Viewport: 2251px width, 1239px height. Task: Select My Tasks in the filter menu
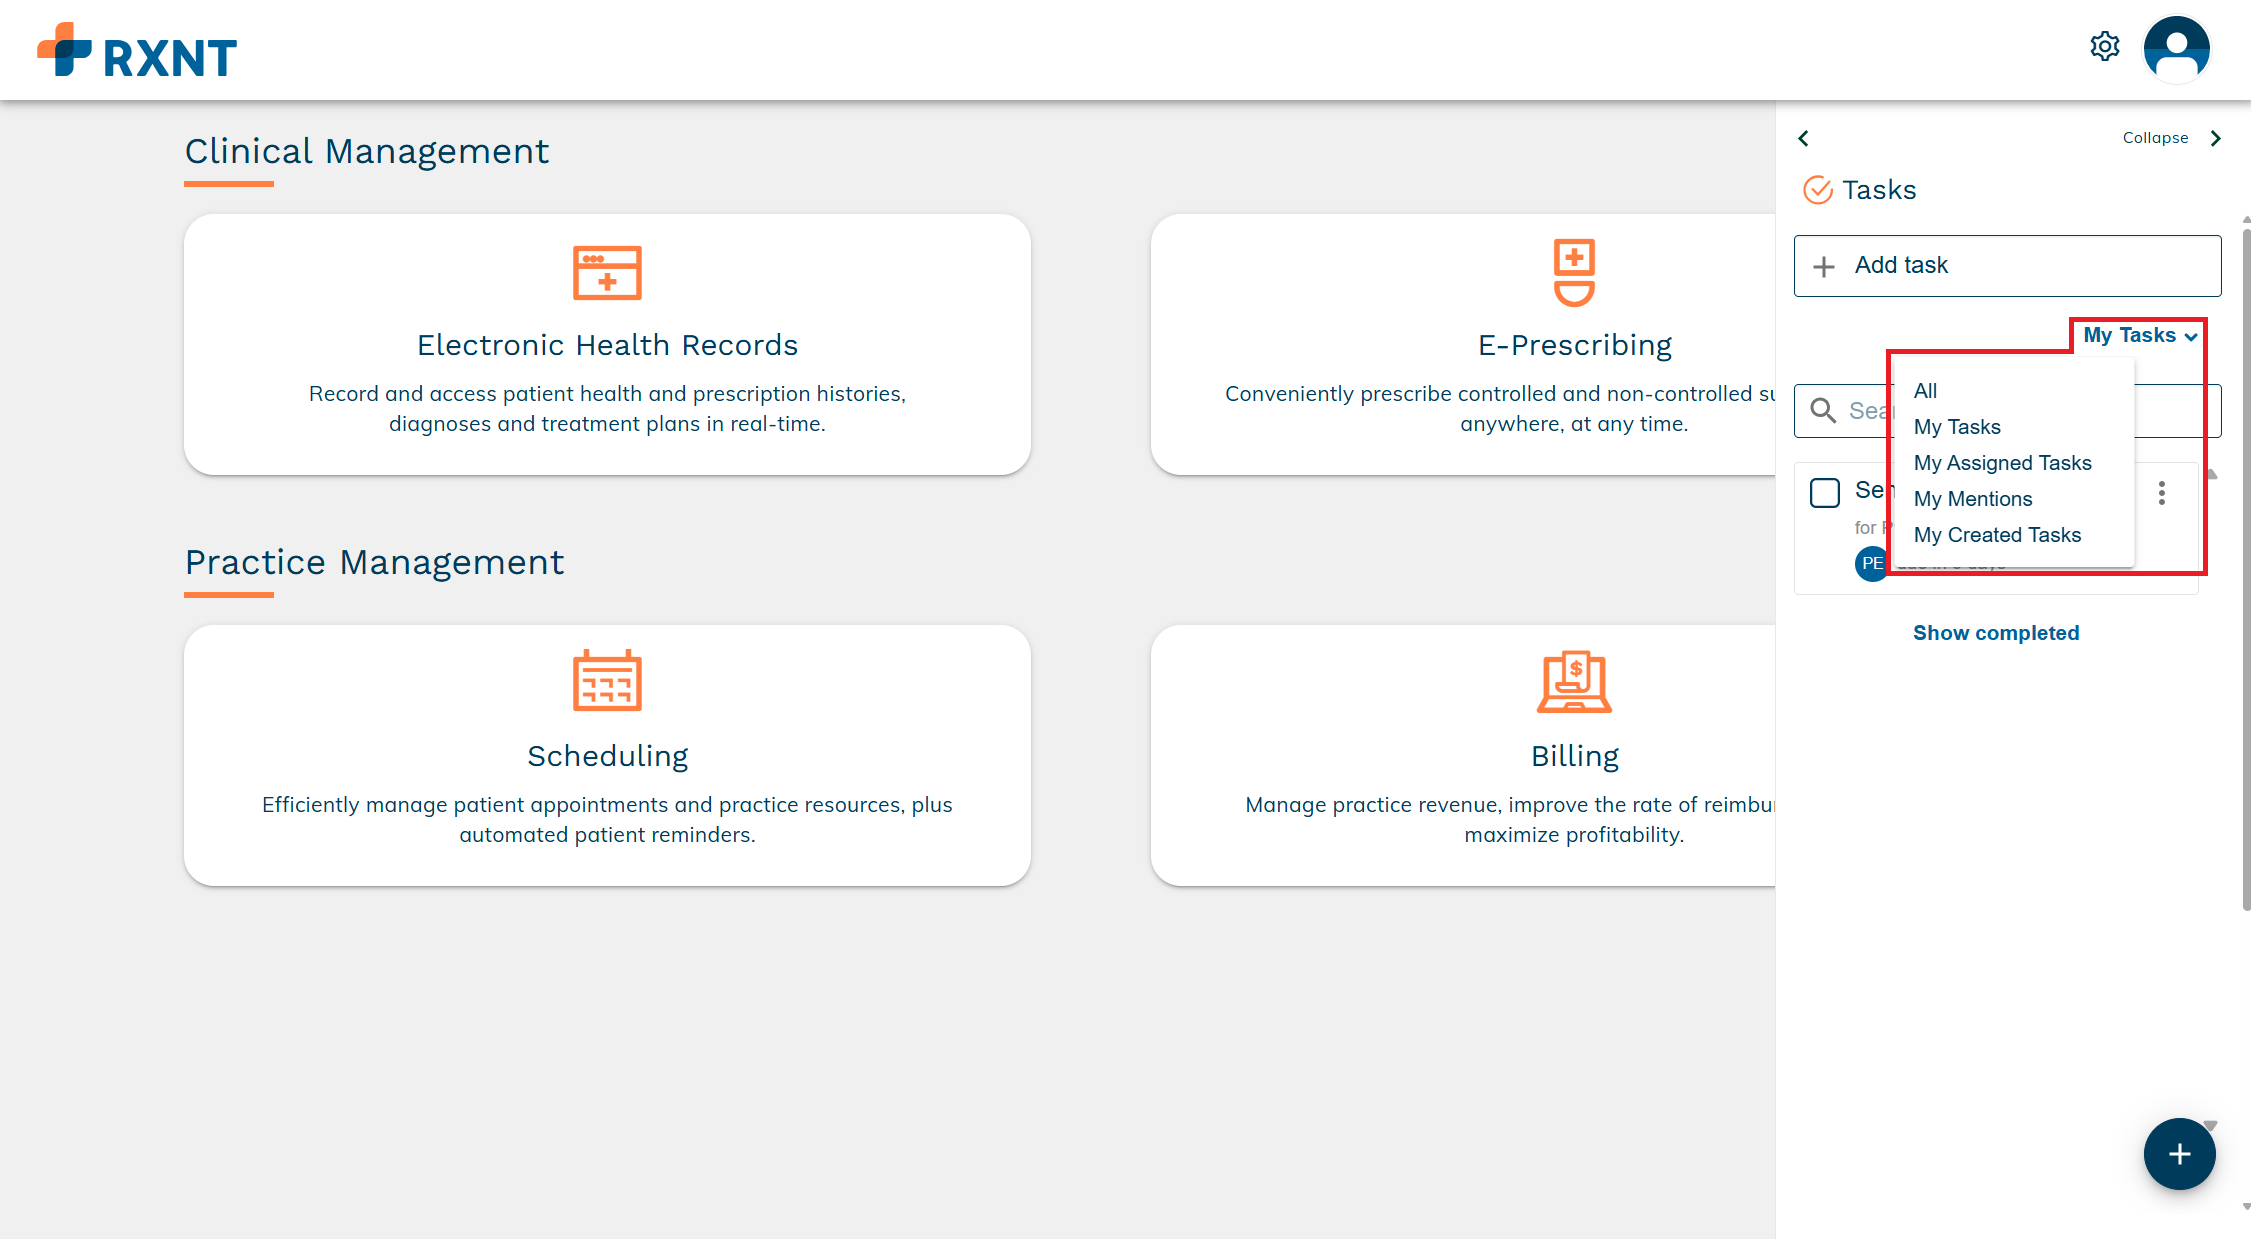tap(1957, 427)
